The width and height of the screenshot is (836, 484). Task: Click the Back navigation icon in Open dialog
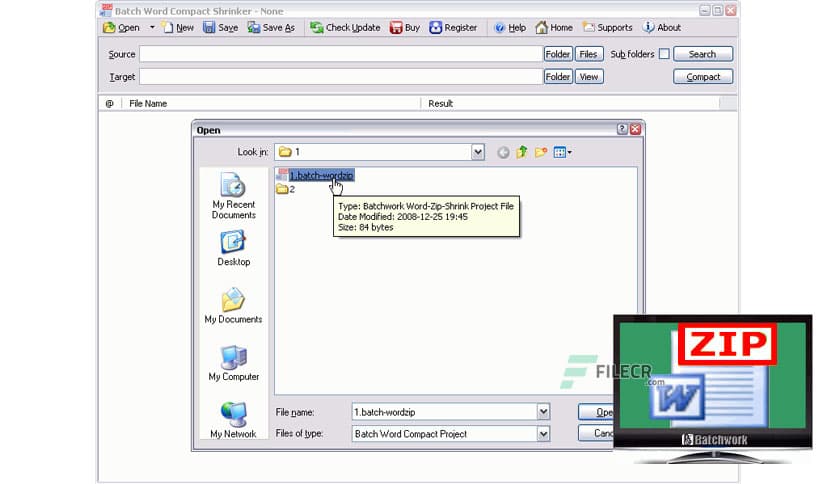point(503,153)
